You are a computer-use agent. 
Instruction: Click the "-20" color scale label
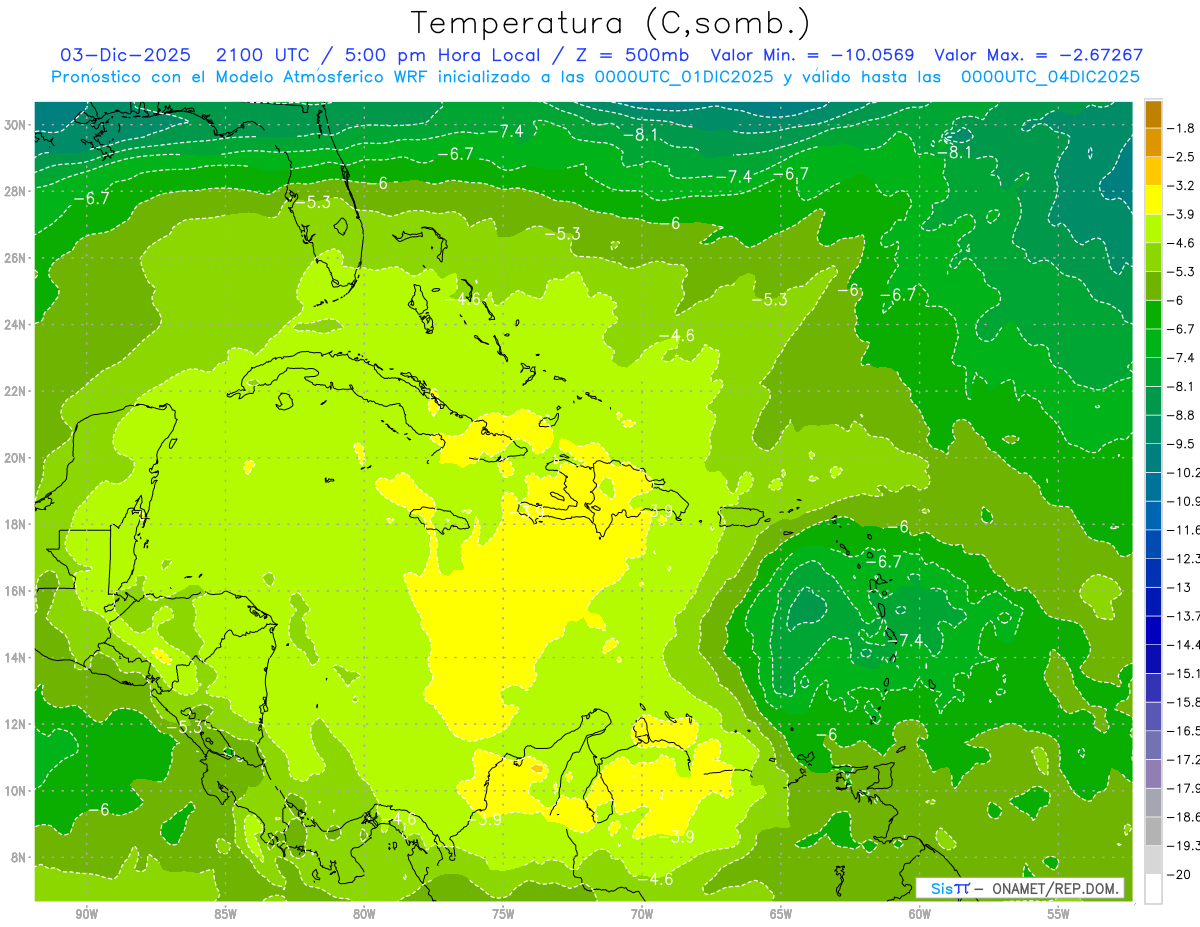(x=1177, y=873)
